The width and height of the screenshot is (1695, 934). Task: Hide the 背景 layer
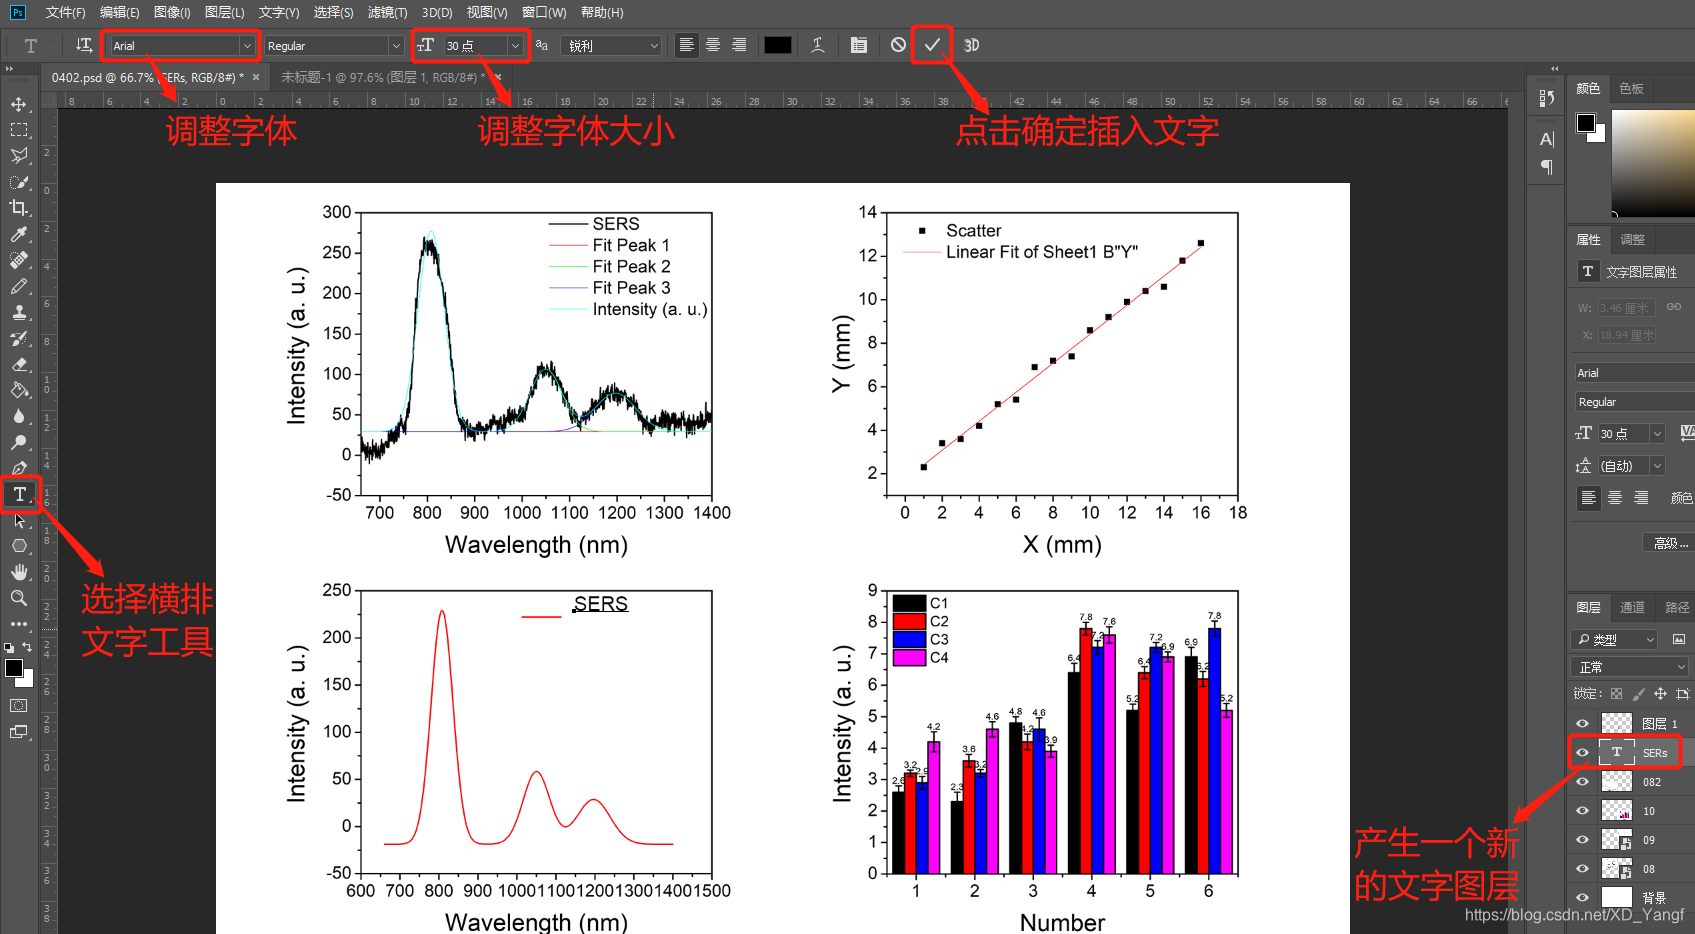click(x=1582, y=898)
